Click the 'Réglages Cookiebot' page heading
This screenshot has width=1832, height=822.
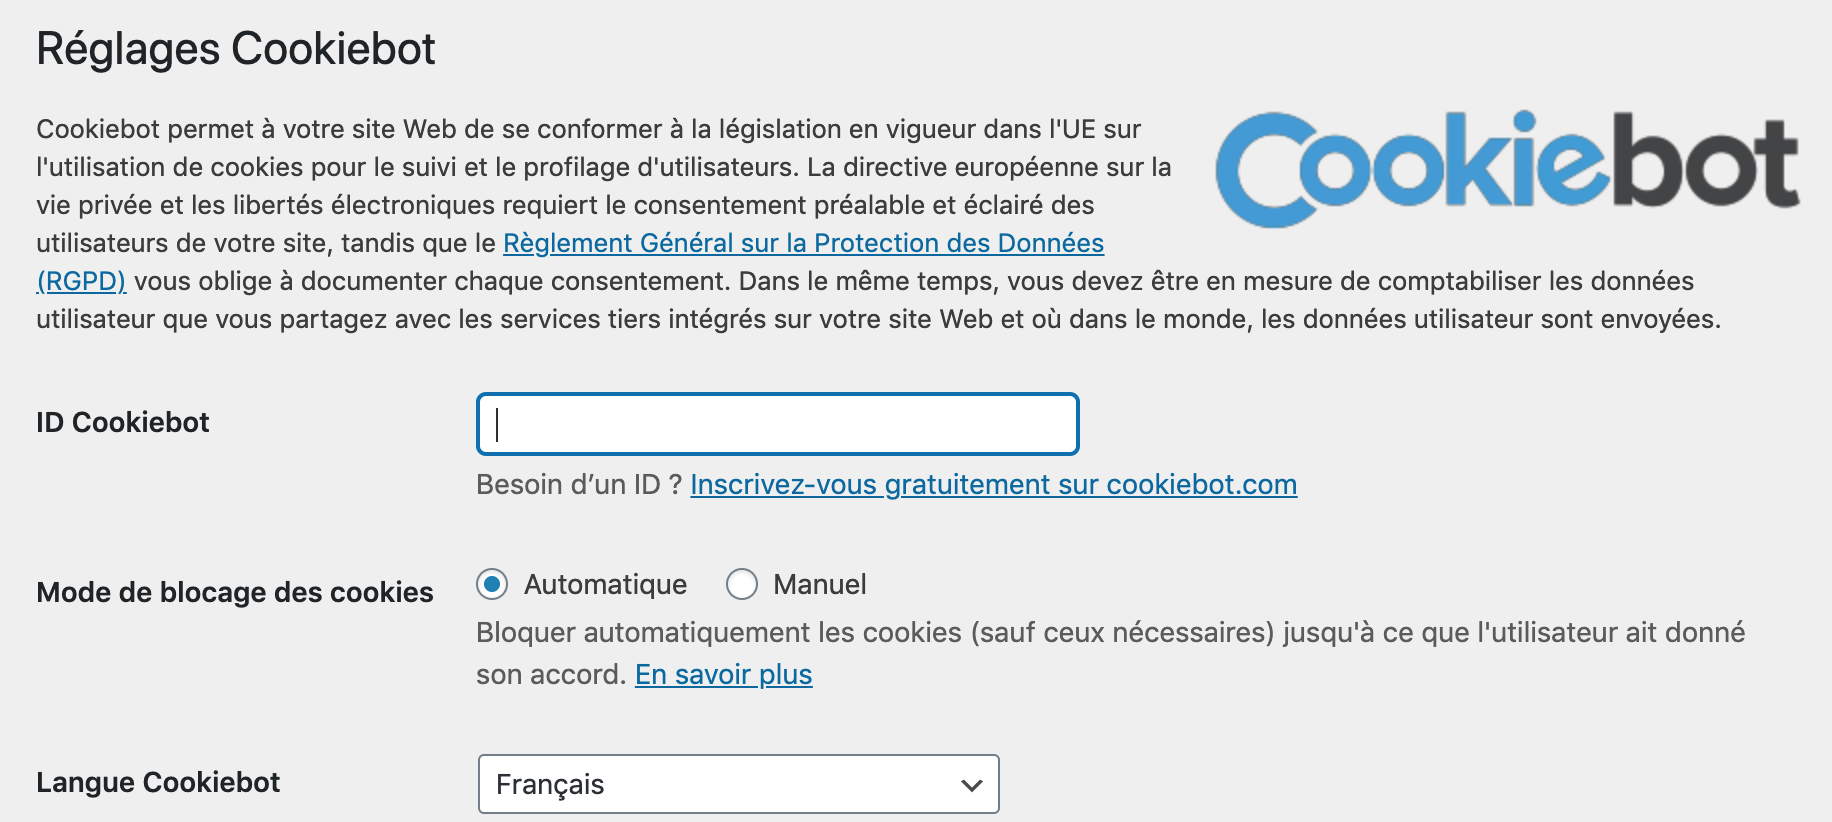coord(236,49)
